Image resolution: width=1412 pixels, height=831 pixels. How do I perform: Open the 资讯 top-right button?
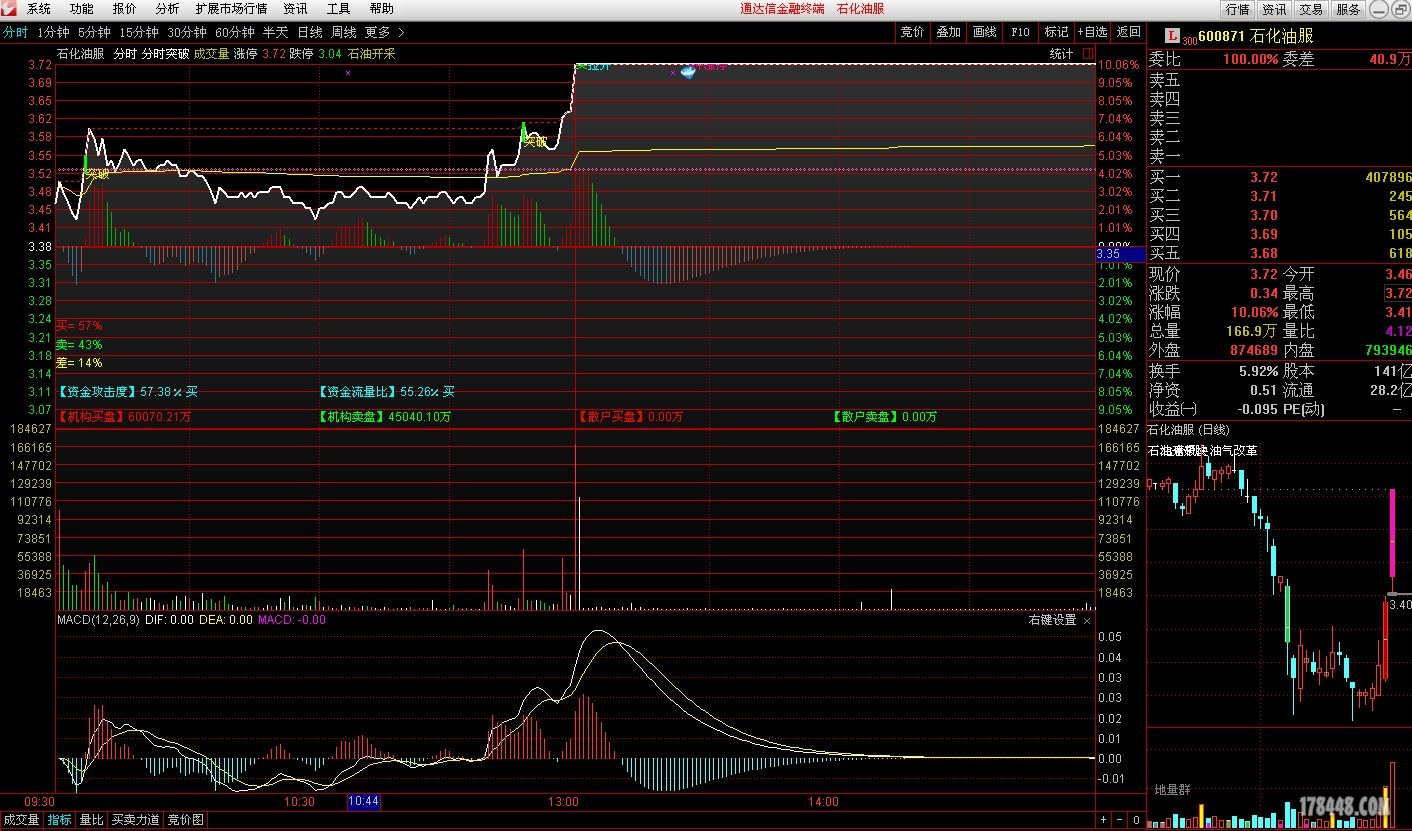pos(1274,9)
